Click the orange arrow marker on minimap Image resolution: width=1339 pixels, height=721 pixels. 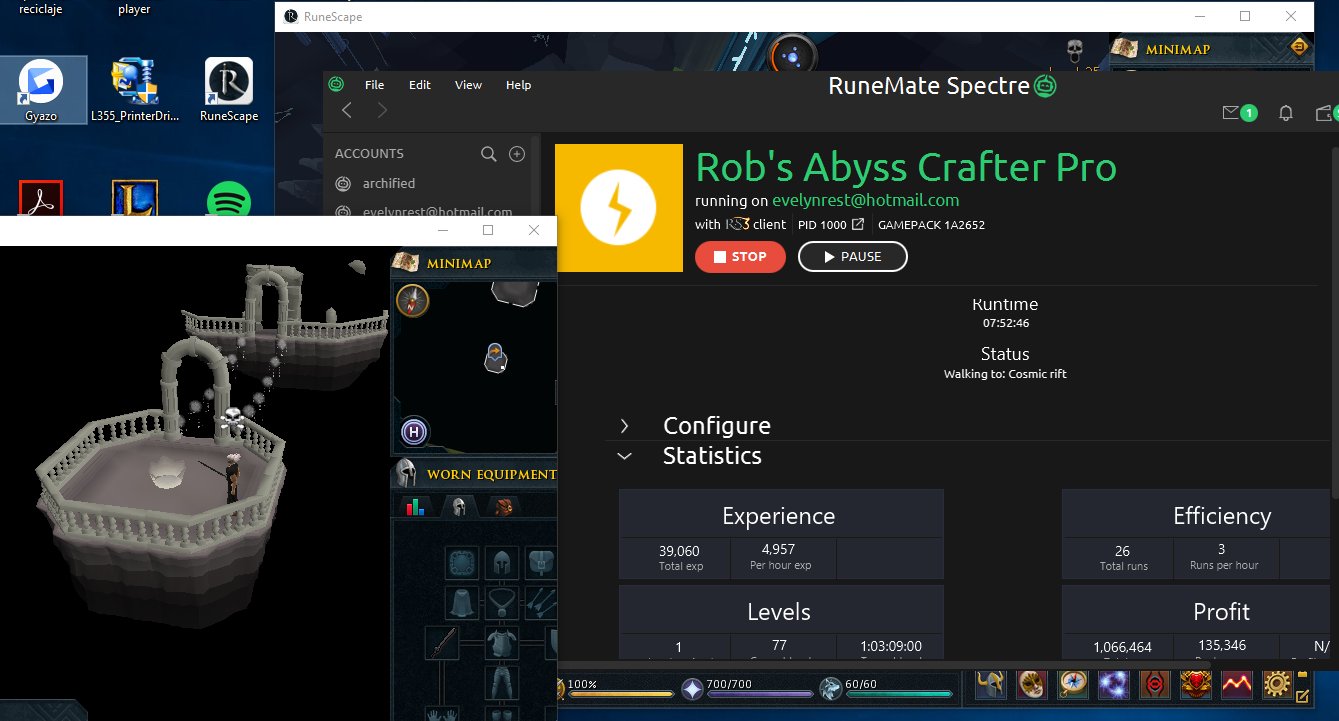496,352
